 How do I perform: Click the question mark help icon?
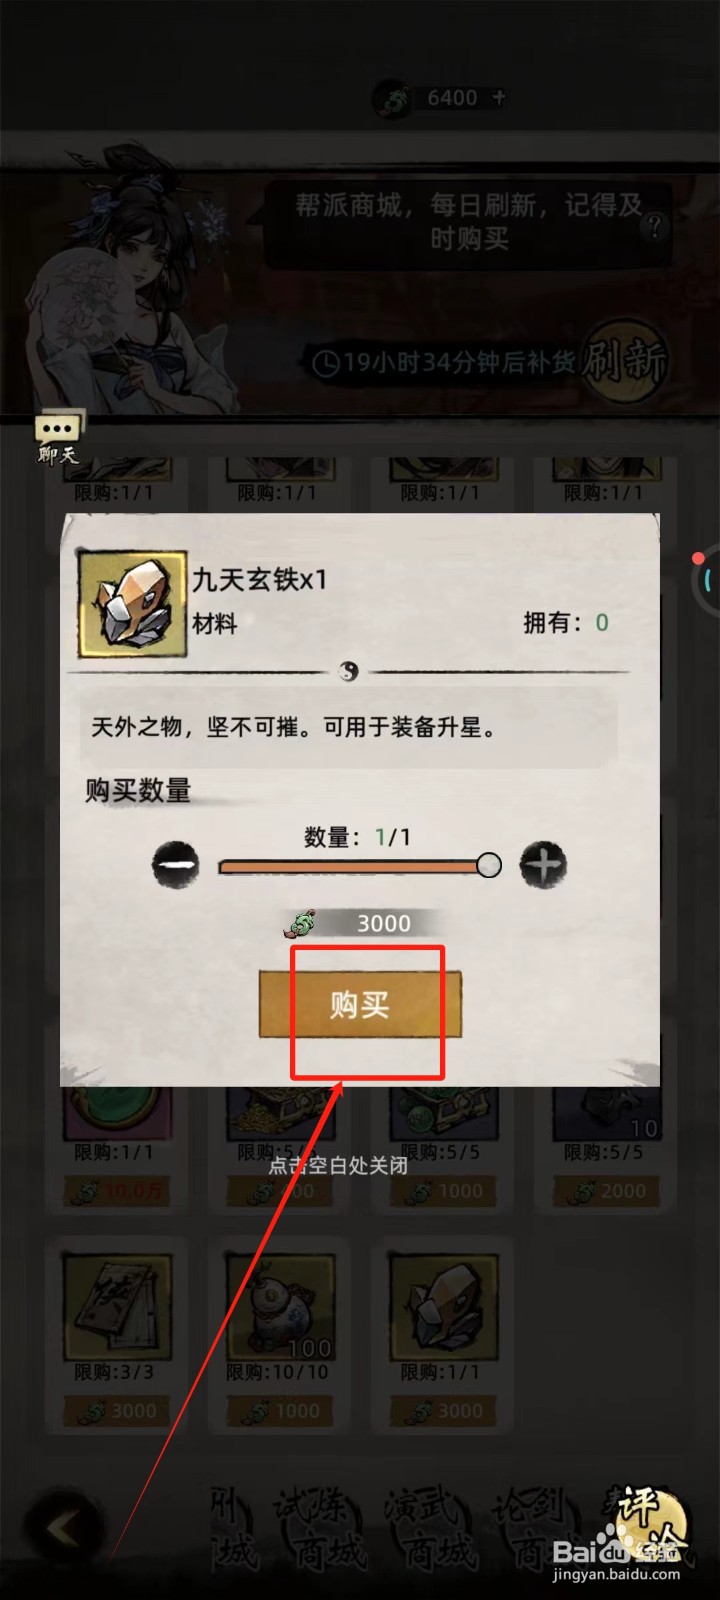click(x=655, y=226)
